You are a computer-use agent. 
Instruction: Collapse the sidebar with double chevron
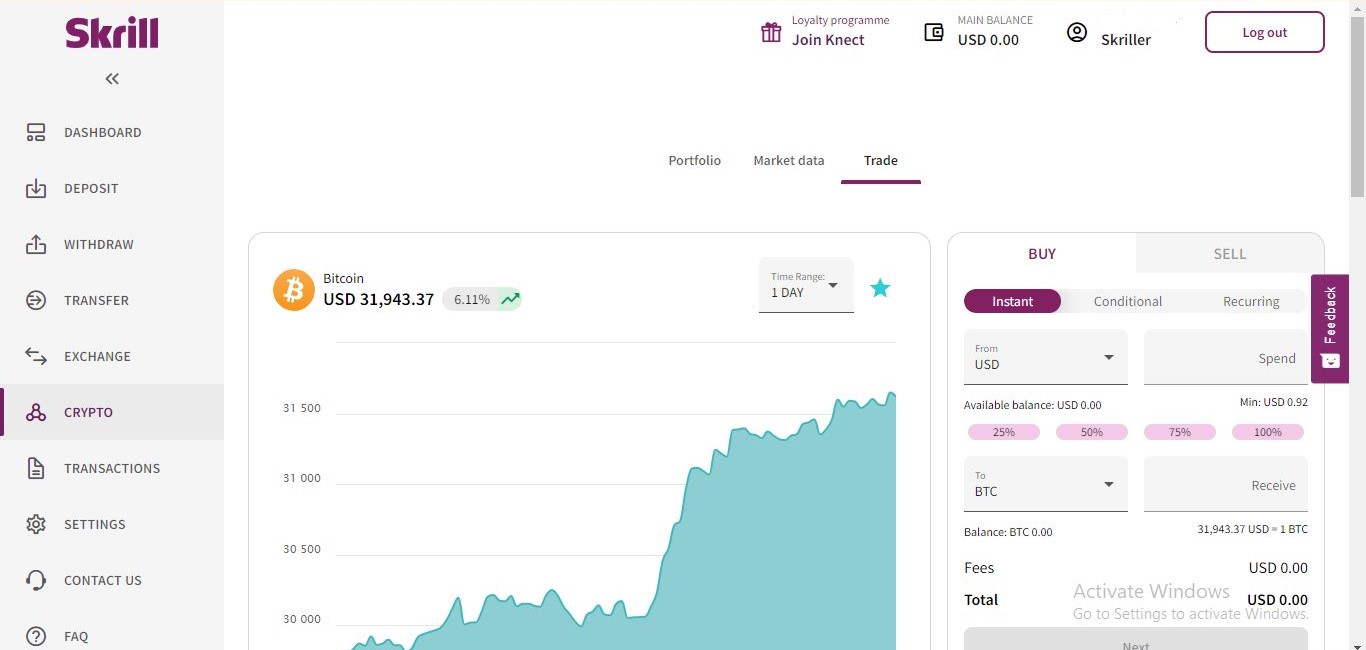click(112, 79)
